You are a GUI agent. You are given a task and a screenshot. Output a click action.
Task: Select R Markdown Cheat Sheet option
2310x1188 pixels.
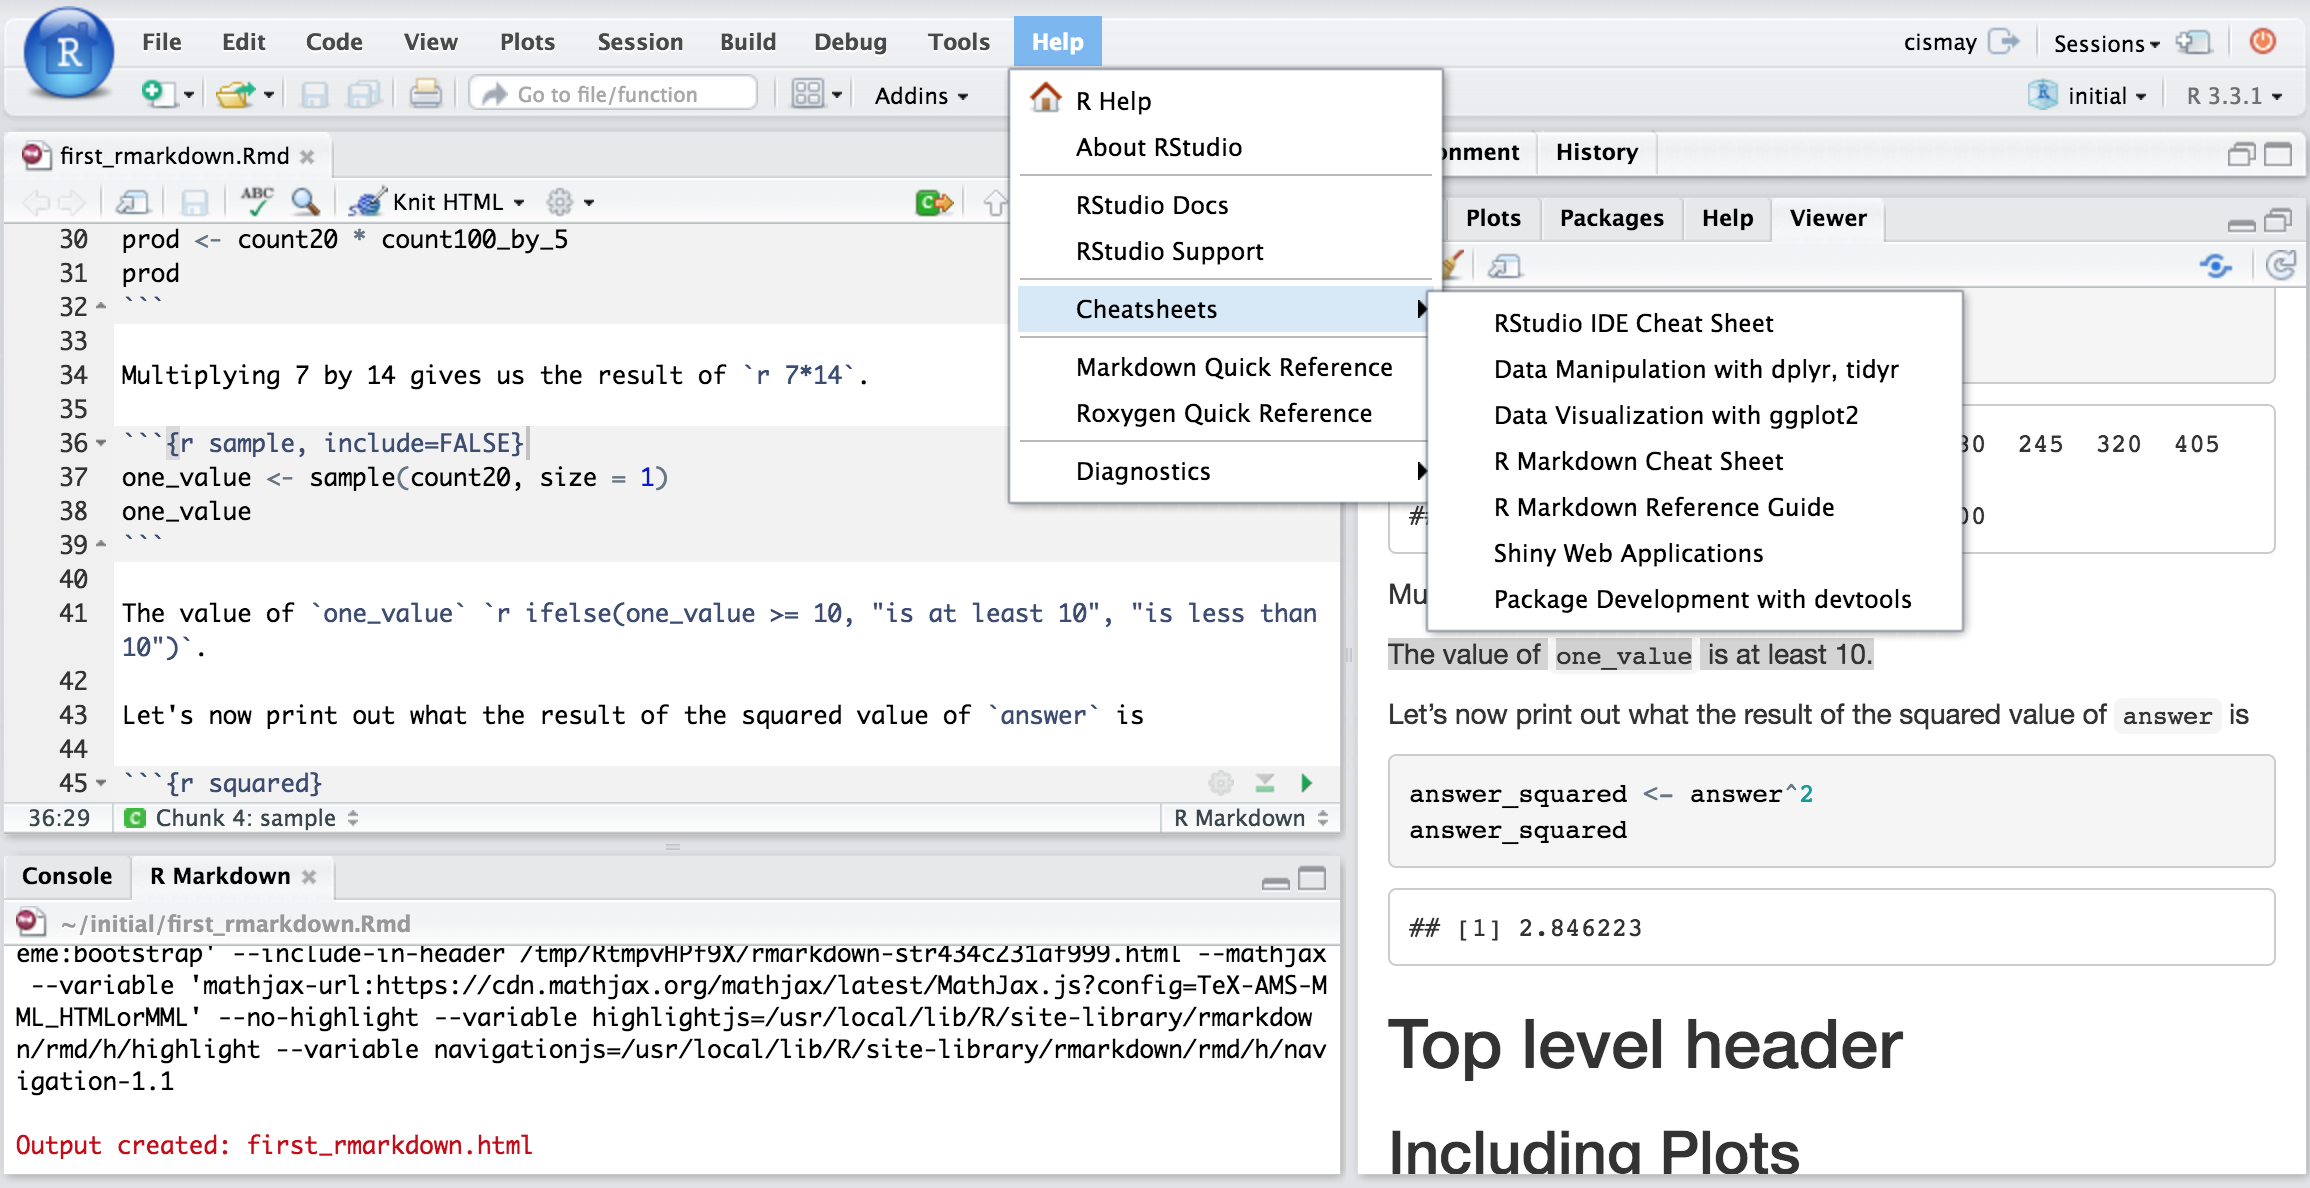tap(1636, 462)
